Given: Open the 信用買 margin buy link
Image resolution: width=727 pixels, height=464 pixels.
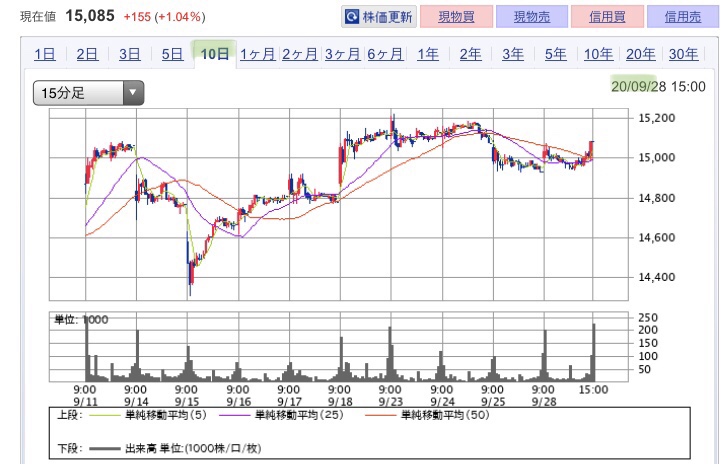Looking at the screenshot, I should point(607,17).
